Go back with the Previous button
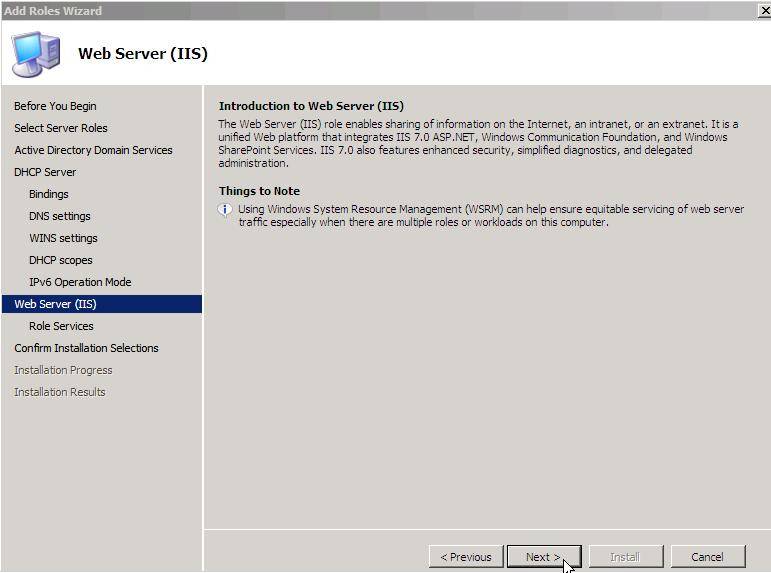The image size is (771, 573). [x=466, y=557]
